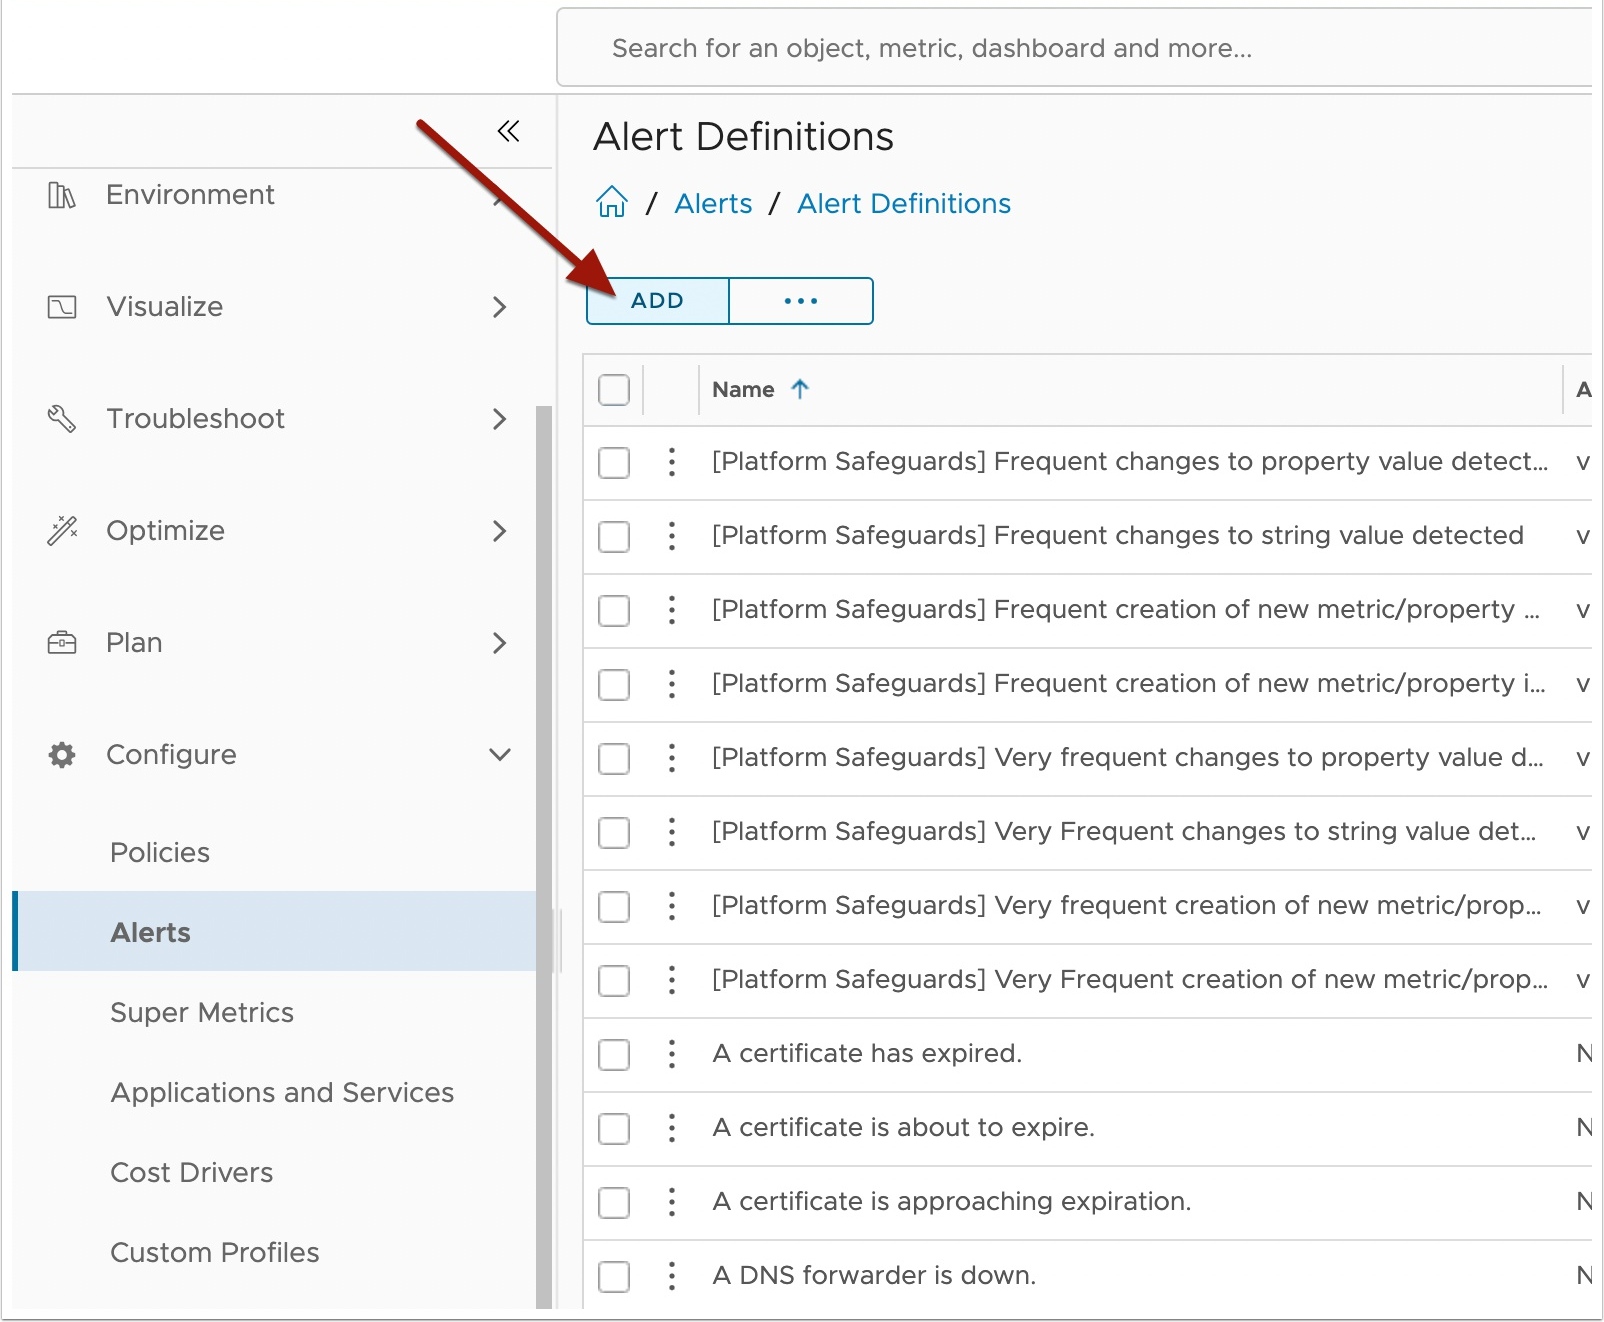Tick checkbox for 'Frequent changes to string value detected'
1604x1322 pixels.
tap(614, 536)
